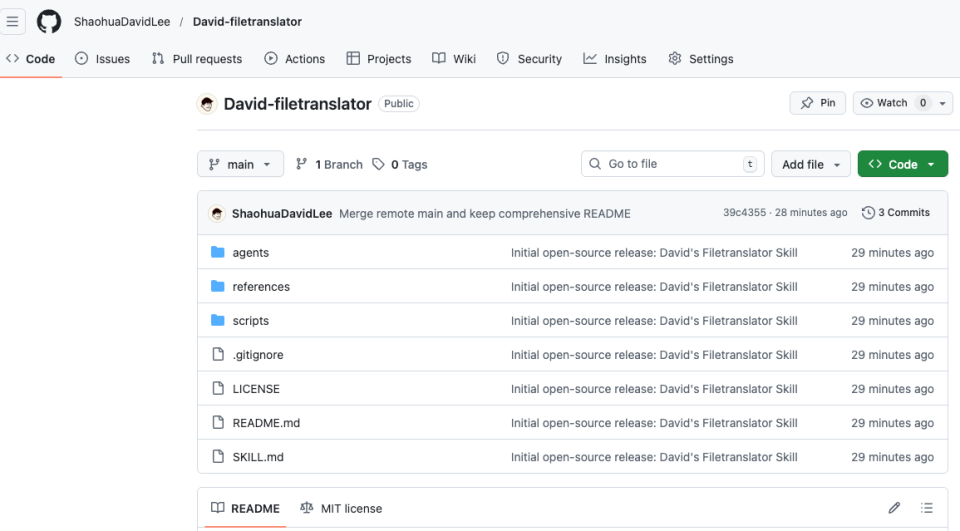Expand the main branch dropdown
The image size is (960, 531).
click(241, 164)
